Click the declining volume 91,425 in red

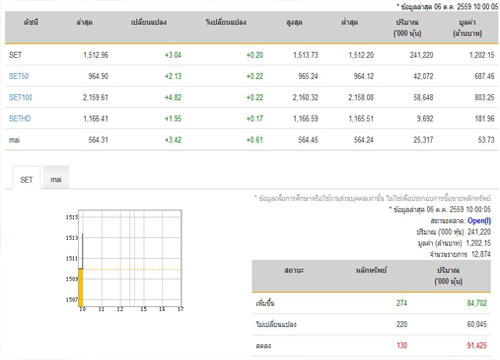point(477,345)
